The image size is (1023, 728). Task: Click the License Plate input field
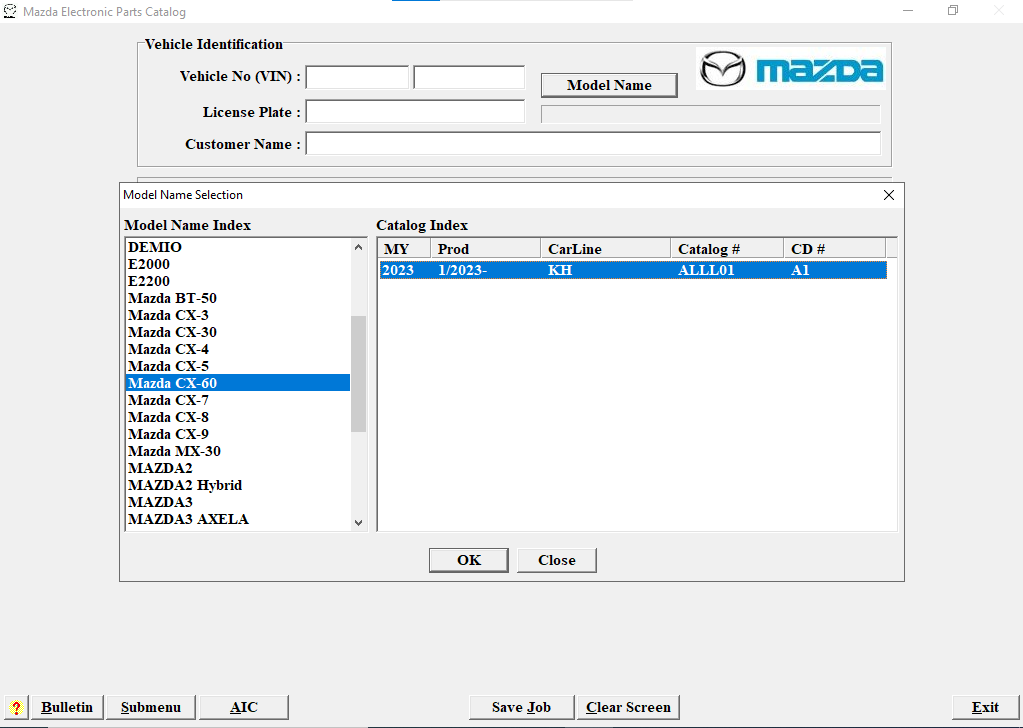(x=416, y=112)
